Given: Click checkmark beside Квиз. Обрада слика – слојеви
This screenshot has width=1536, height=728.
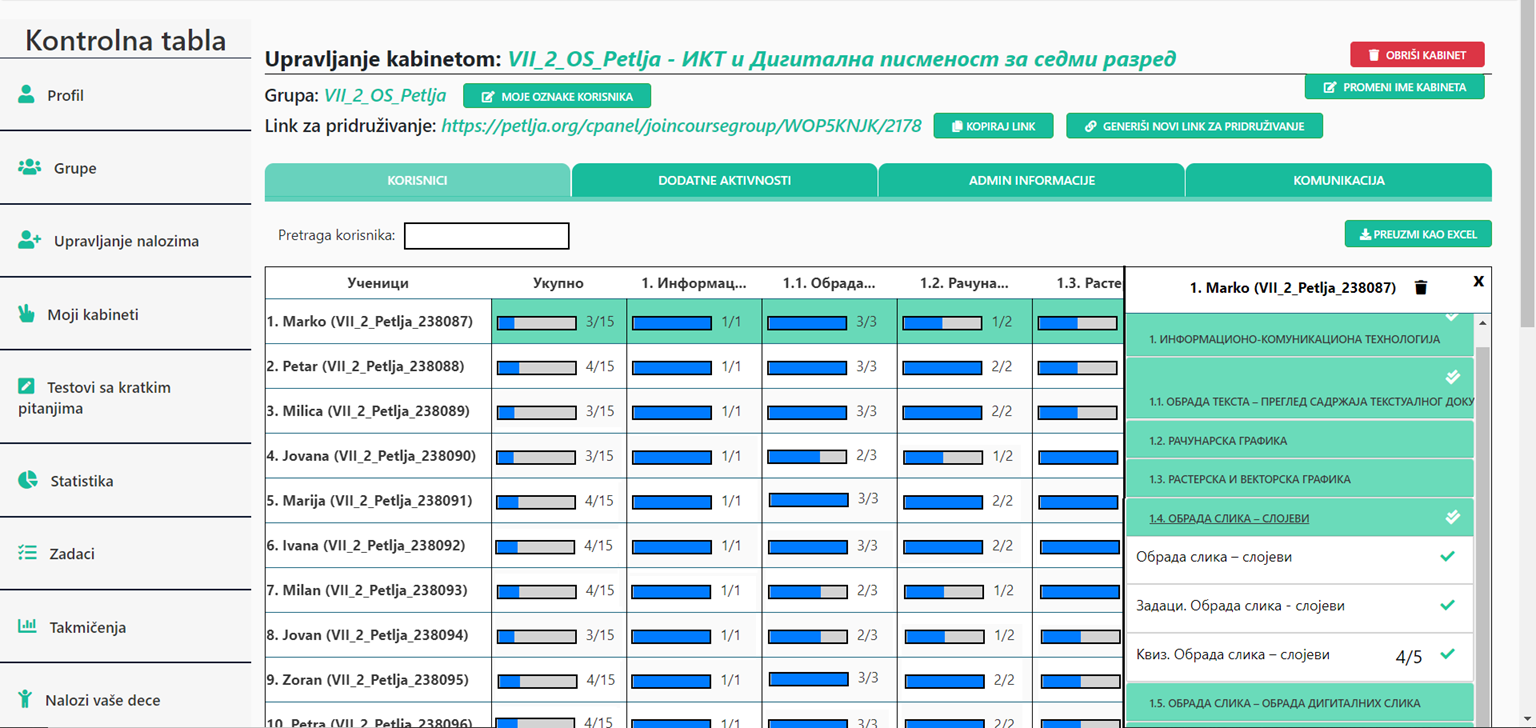Looking at the screenshot, I should point(1447,654).
